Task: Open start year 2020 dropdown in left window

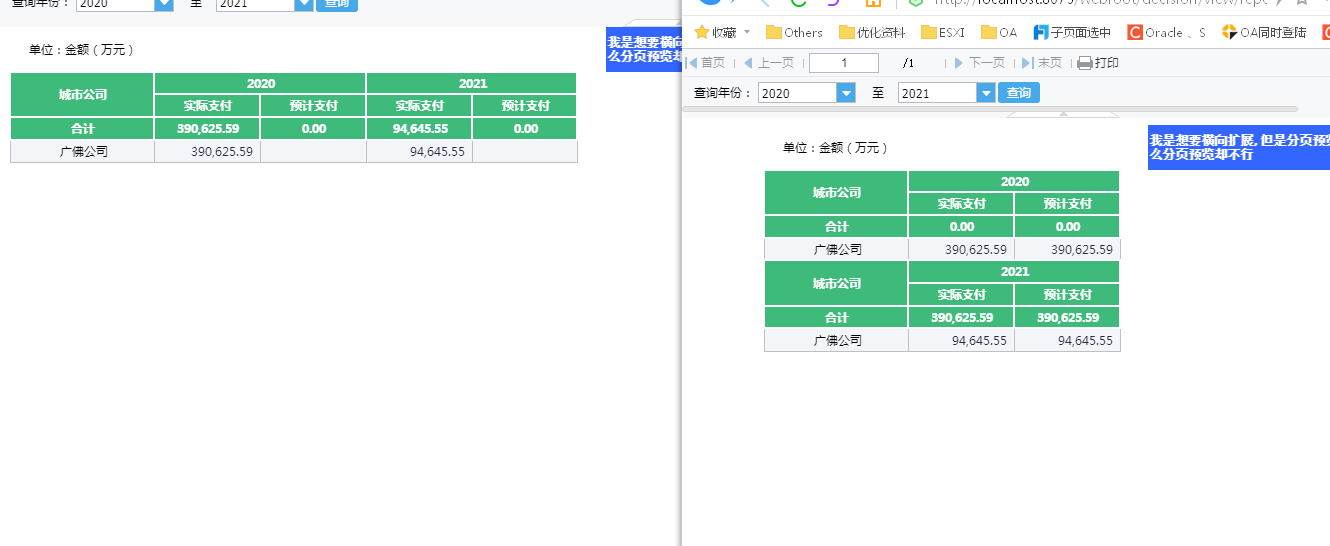Action: [165, 4]
